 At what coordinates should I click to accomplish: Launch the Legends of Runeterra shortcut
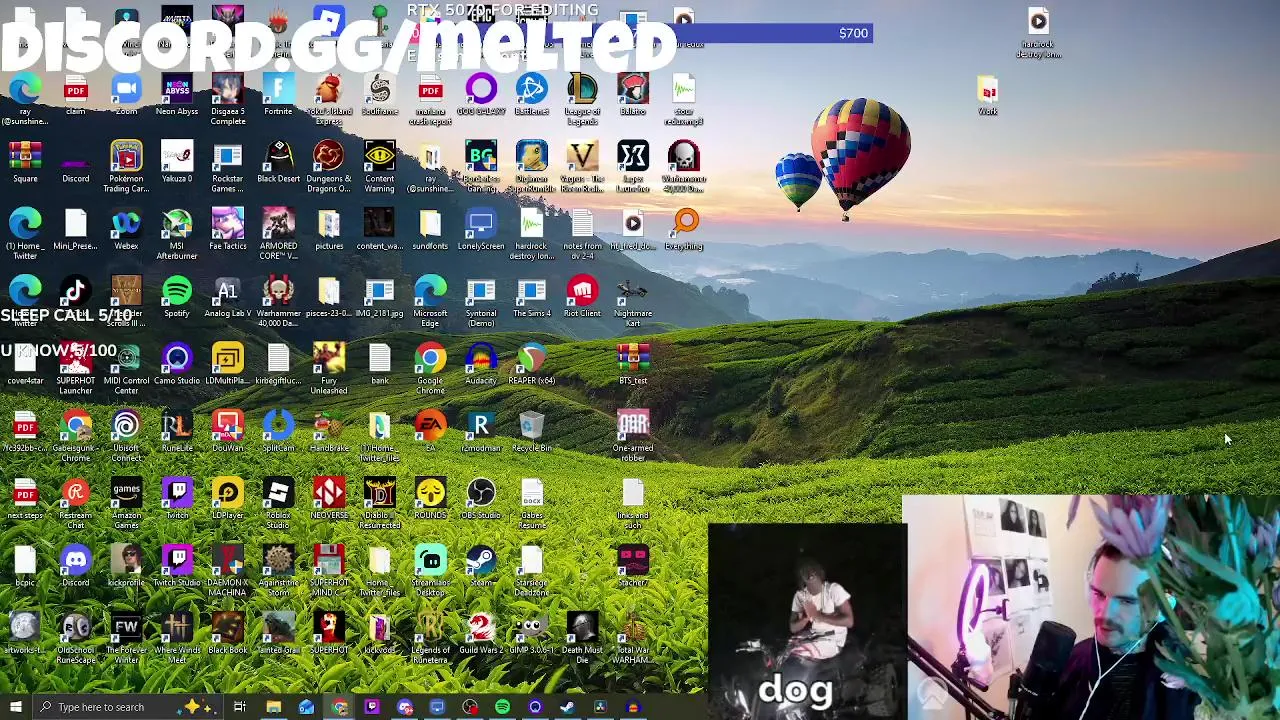click(x=430, y=627)
